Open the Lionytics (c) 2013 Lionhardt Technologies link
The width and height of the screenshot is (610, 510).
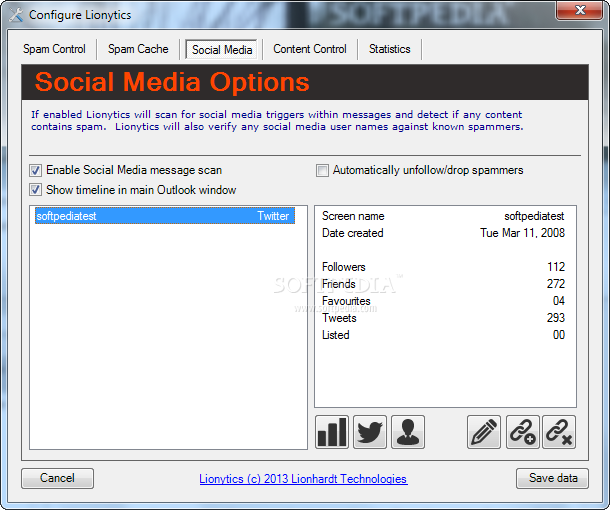[x=303, y=479]
